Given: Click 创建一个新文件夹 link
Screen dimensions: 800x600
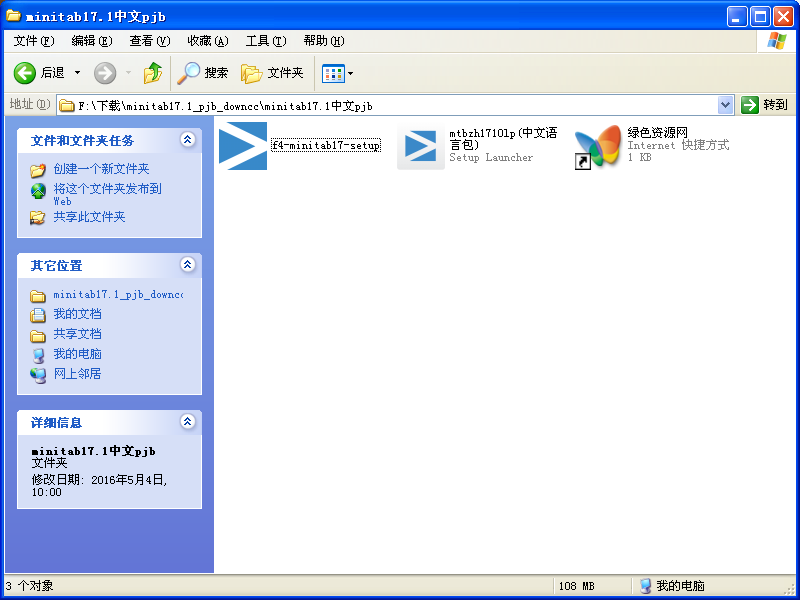Looking at the screenshot, I should pos(102,169).
